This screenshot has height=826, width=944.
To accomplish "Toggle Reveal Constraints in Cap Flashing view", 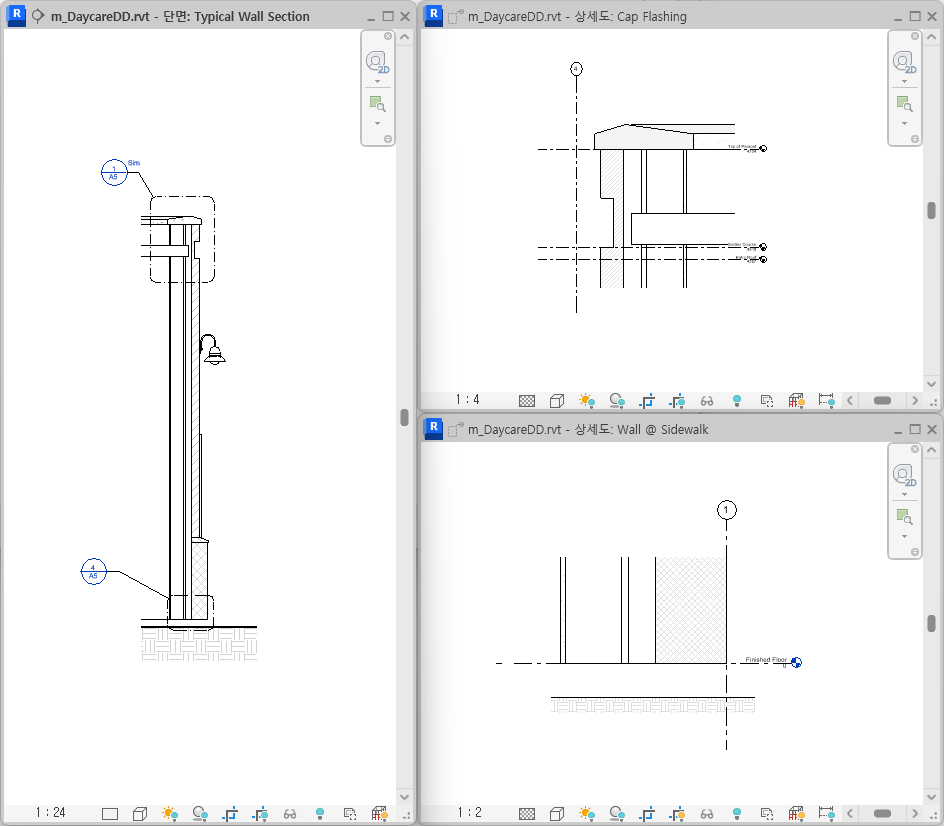I will 827,401.
